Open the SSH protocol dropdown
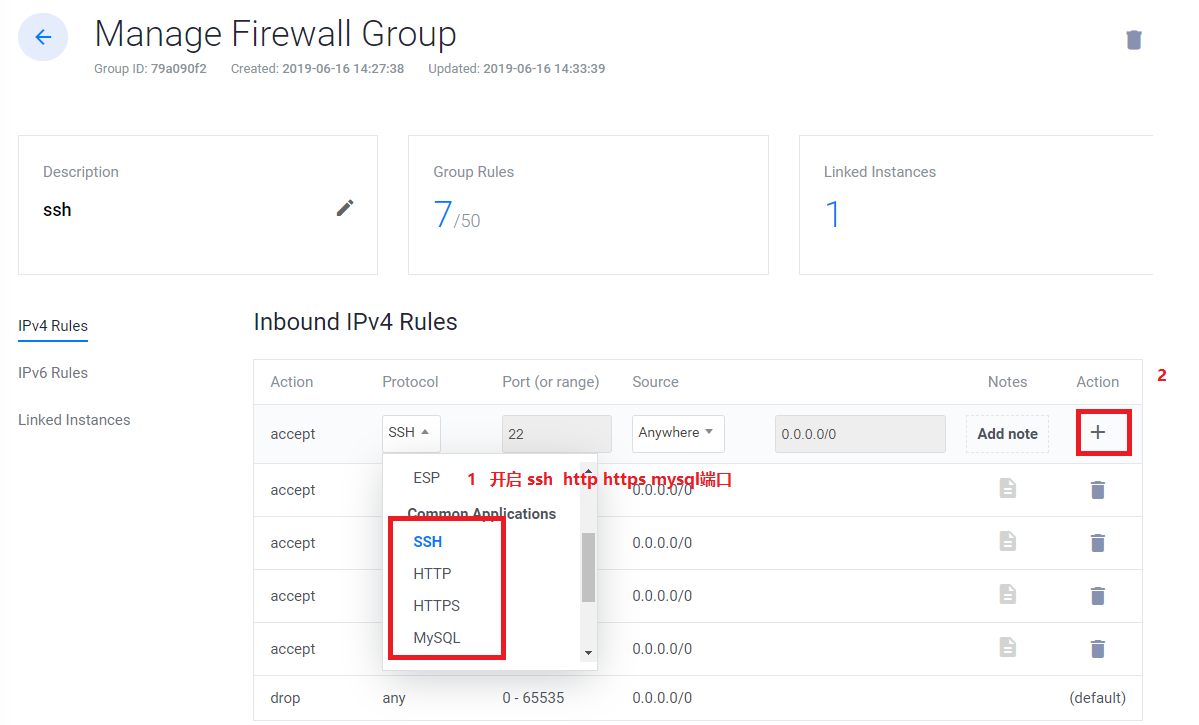Image resolution: width=1199 pixels, height=725 pixels. [x=411, y=433]
